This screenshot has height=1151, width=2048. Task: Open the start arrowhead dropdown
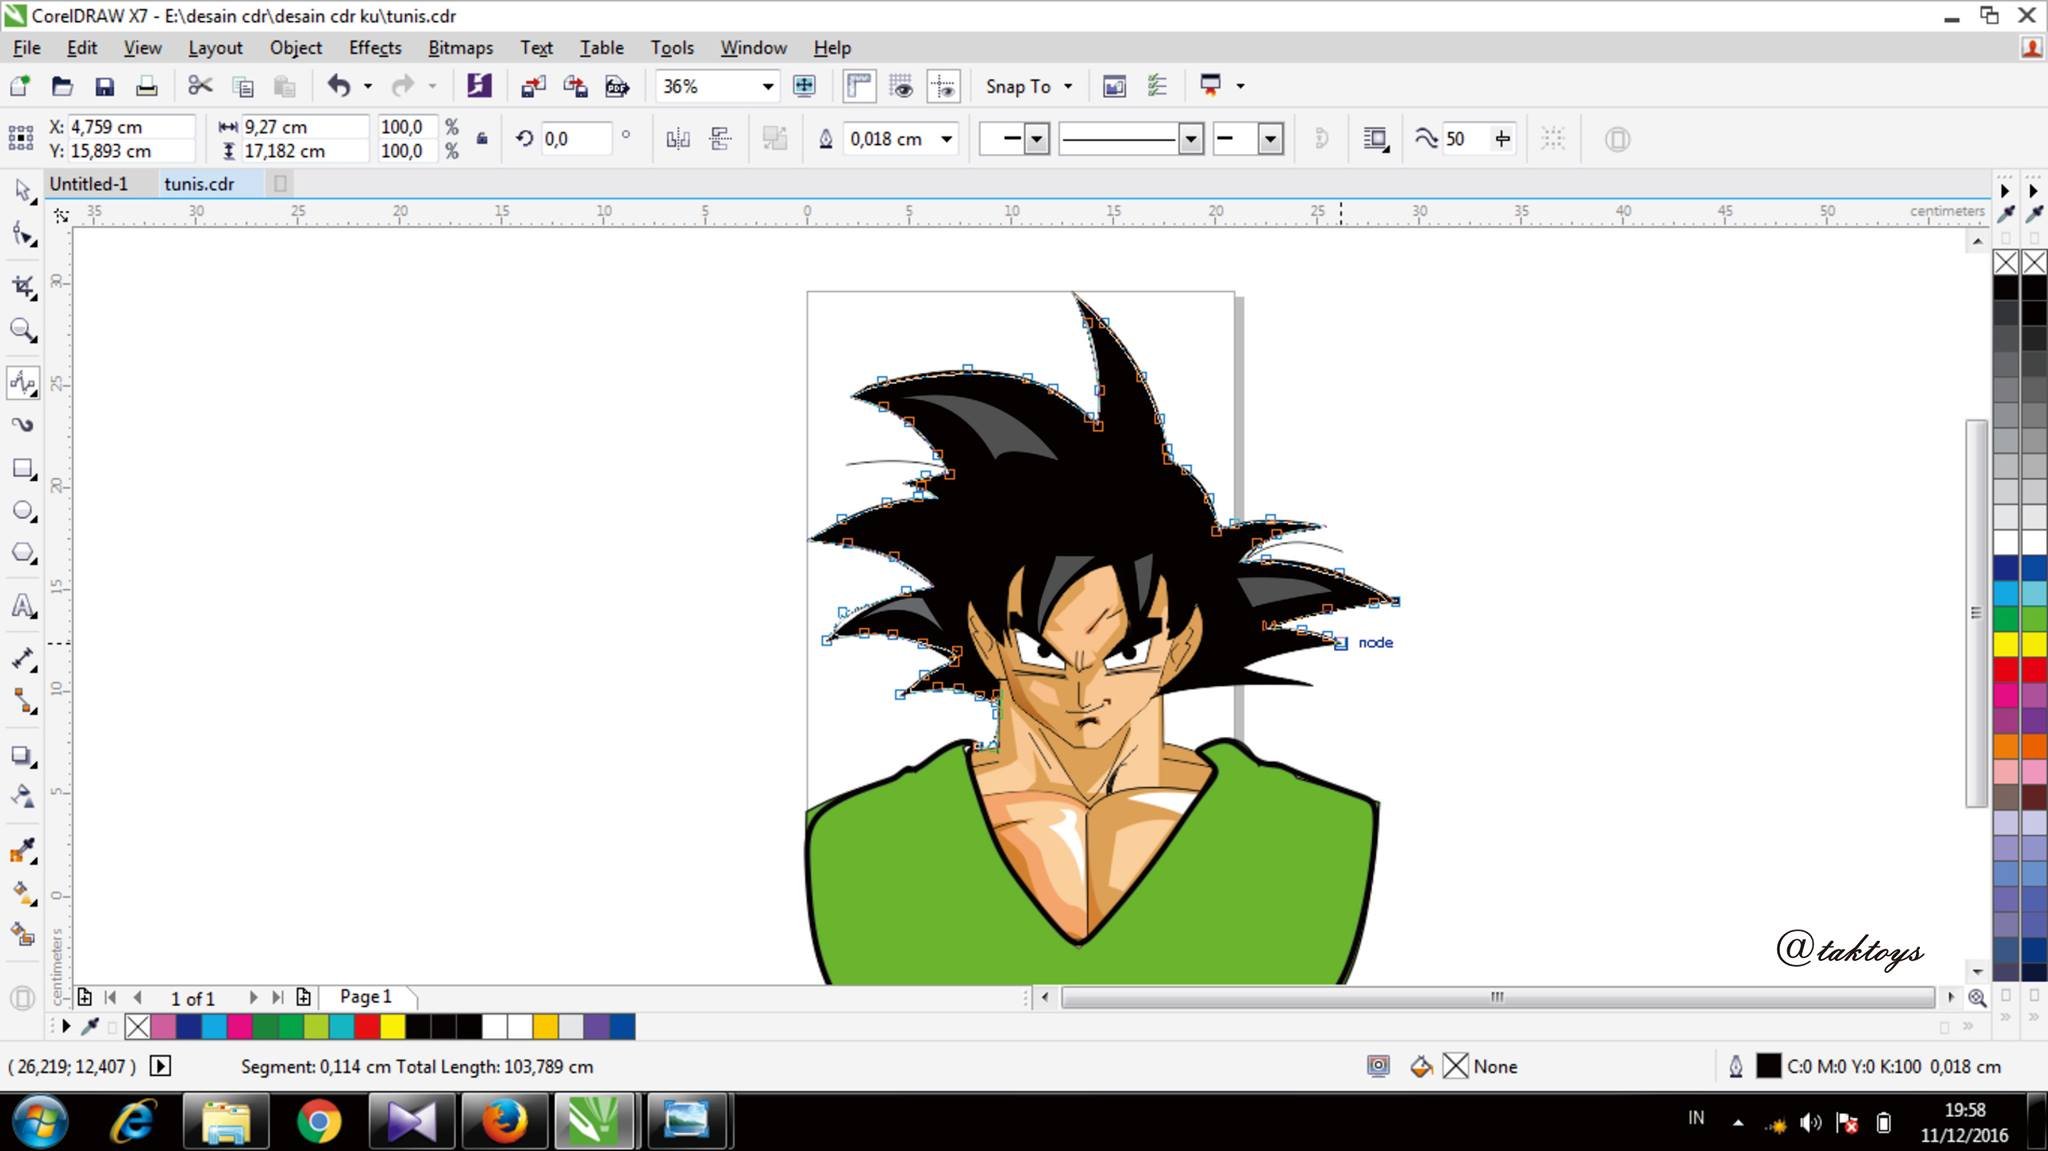pos(1037,139)
